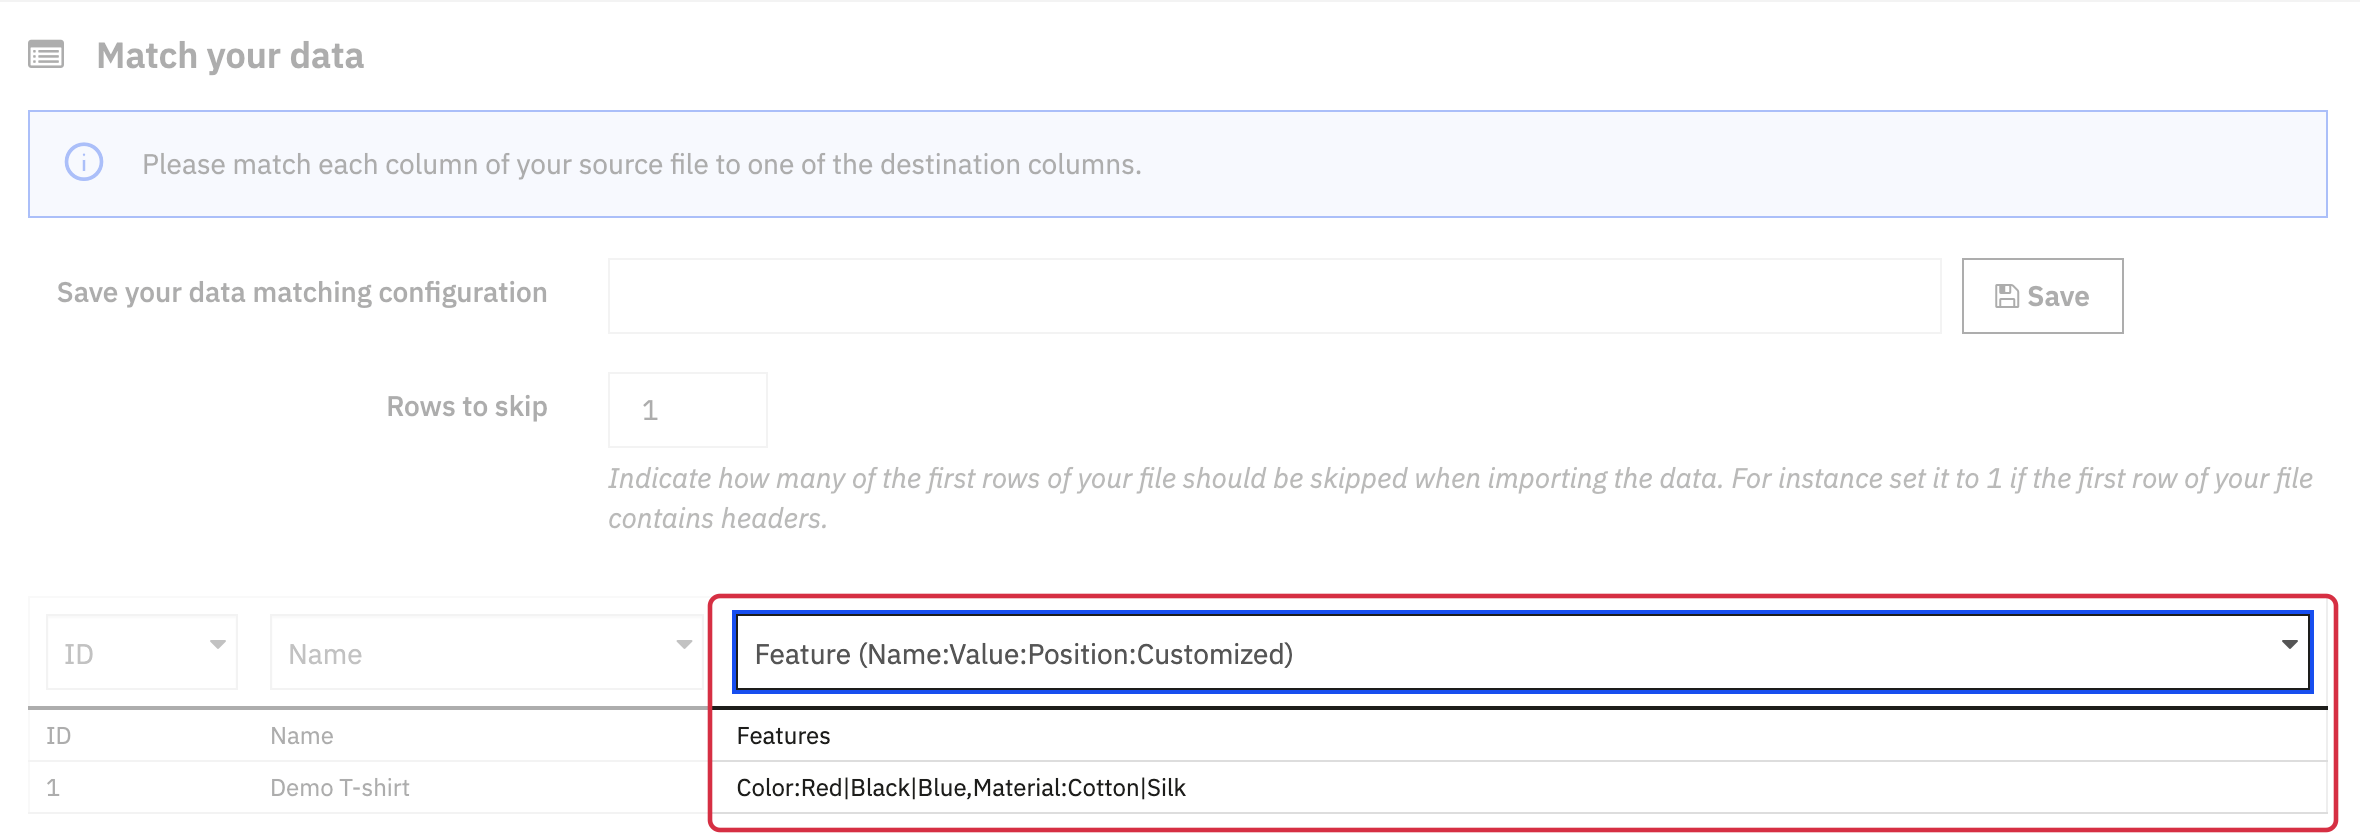
Task: Open the ID column dropdown
Action: [142, 652]
